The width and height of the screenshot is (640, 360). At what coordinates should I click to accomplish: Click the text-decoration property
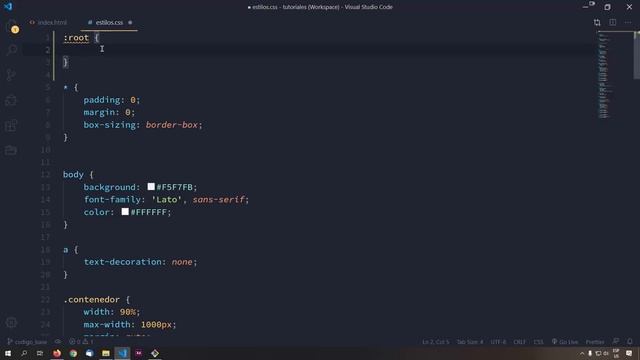[122, 262]
